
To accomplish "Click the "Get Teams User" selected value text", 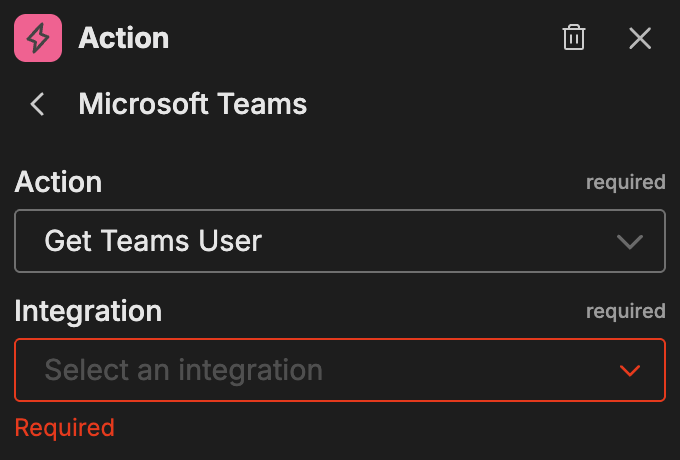I will (x=153, y=241).
